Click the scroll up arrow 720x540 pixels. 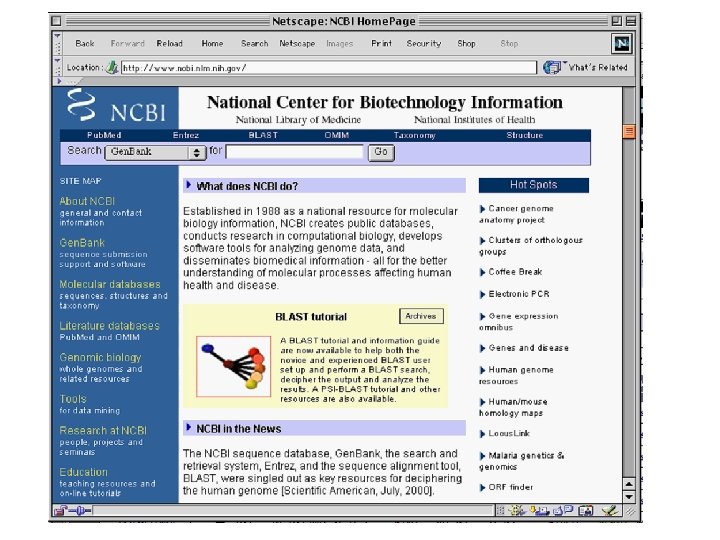(x=629, y=484)
